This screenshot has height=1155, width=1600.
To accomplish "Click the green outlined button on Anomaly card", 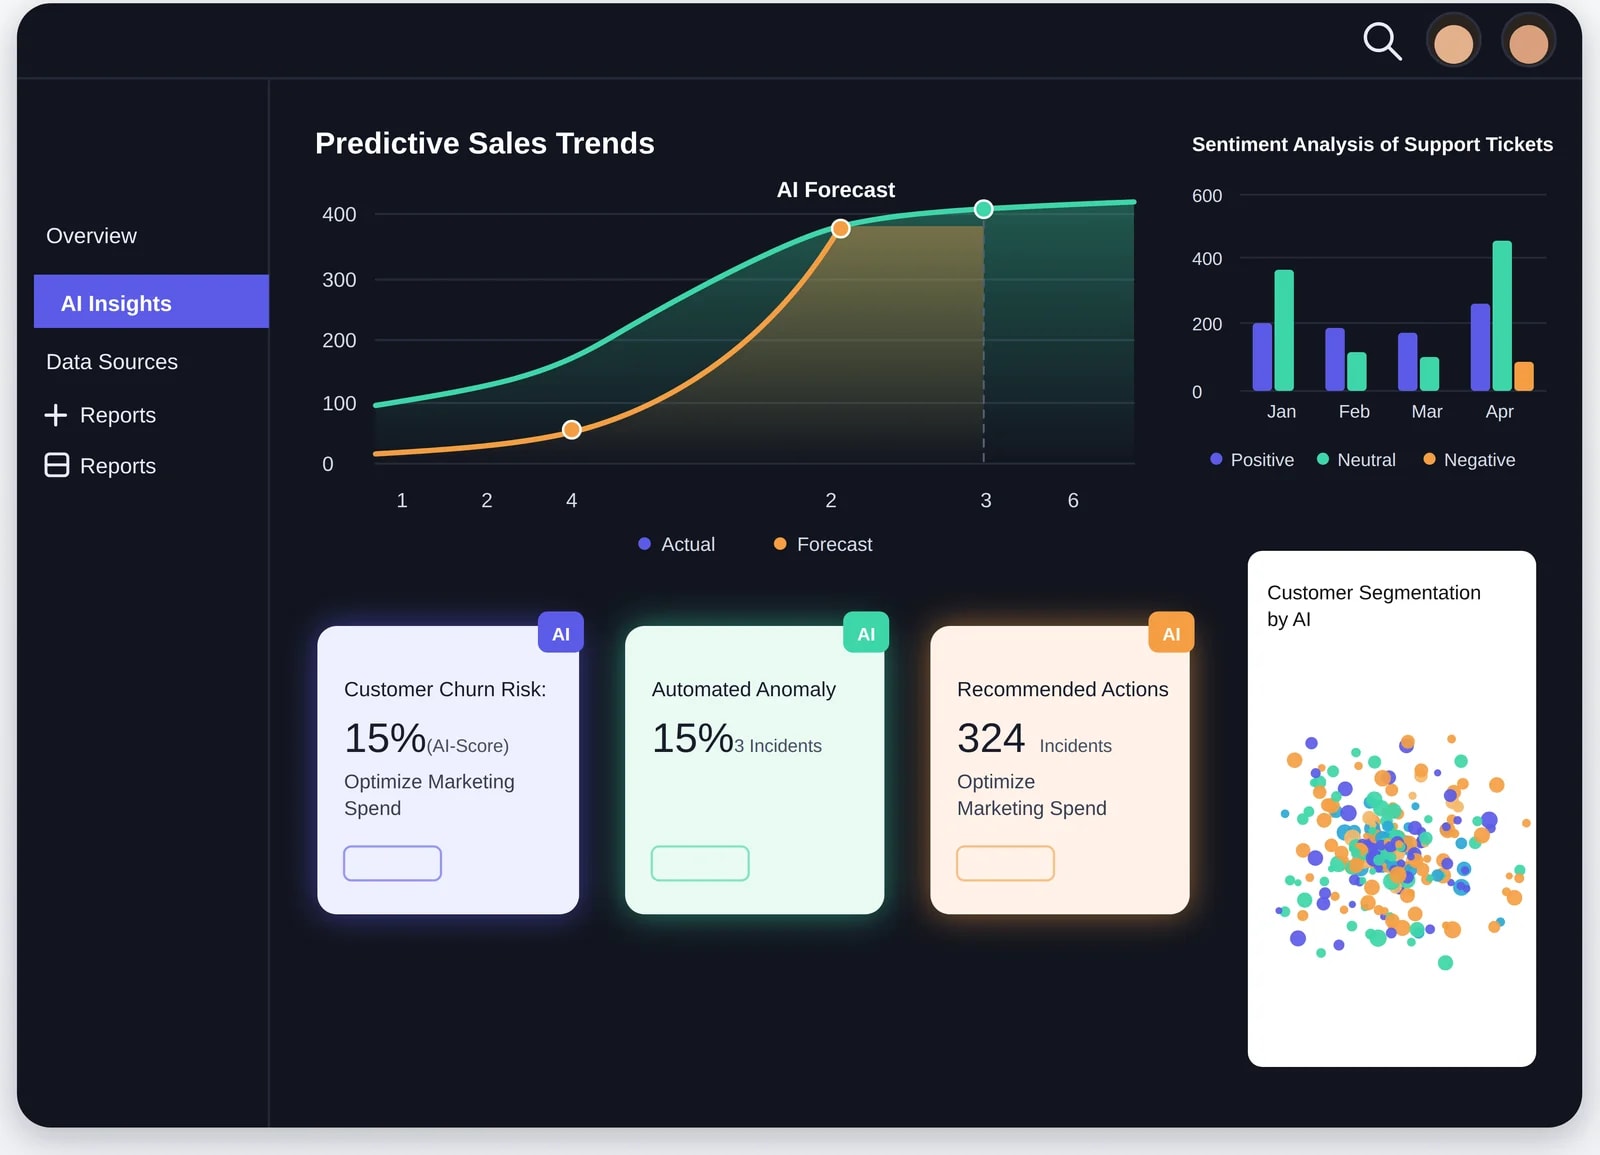I will (x=700, y=863).
